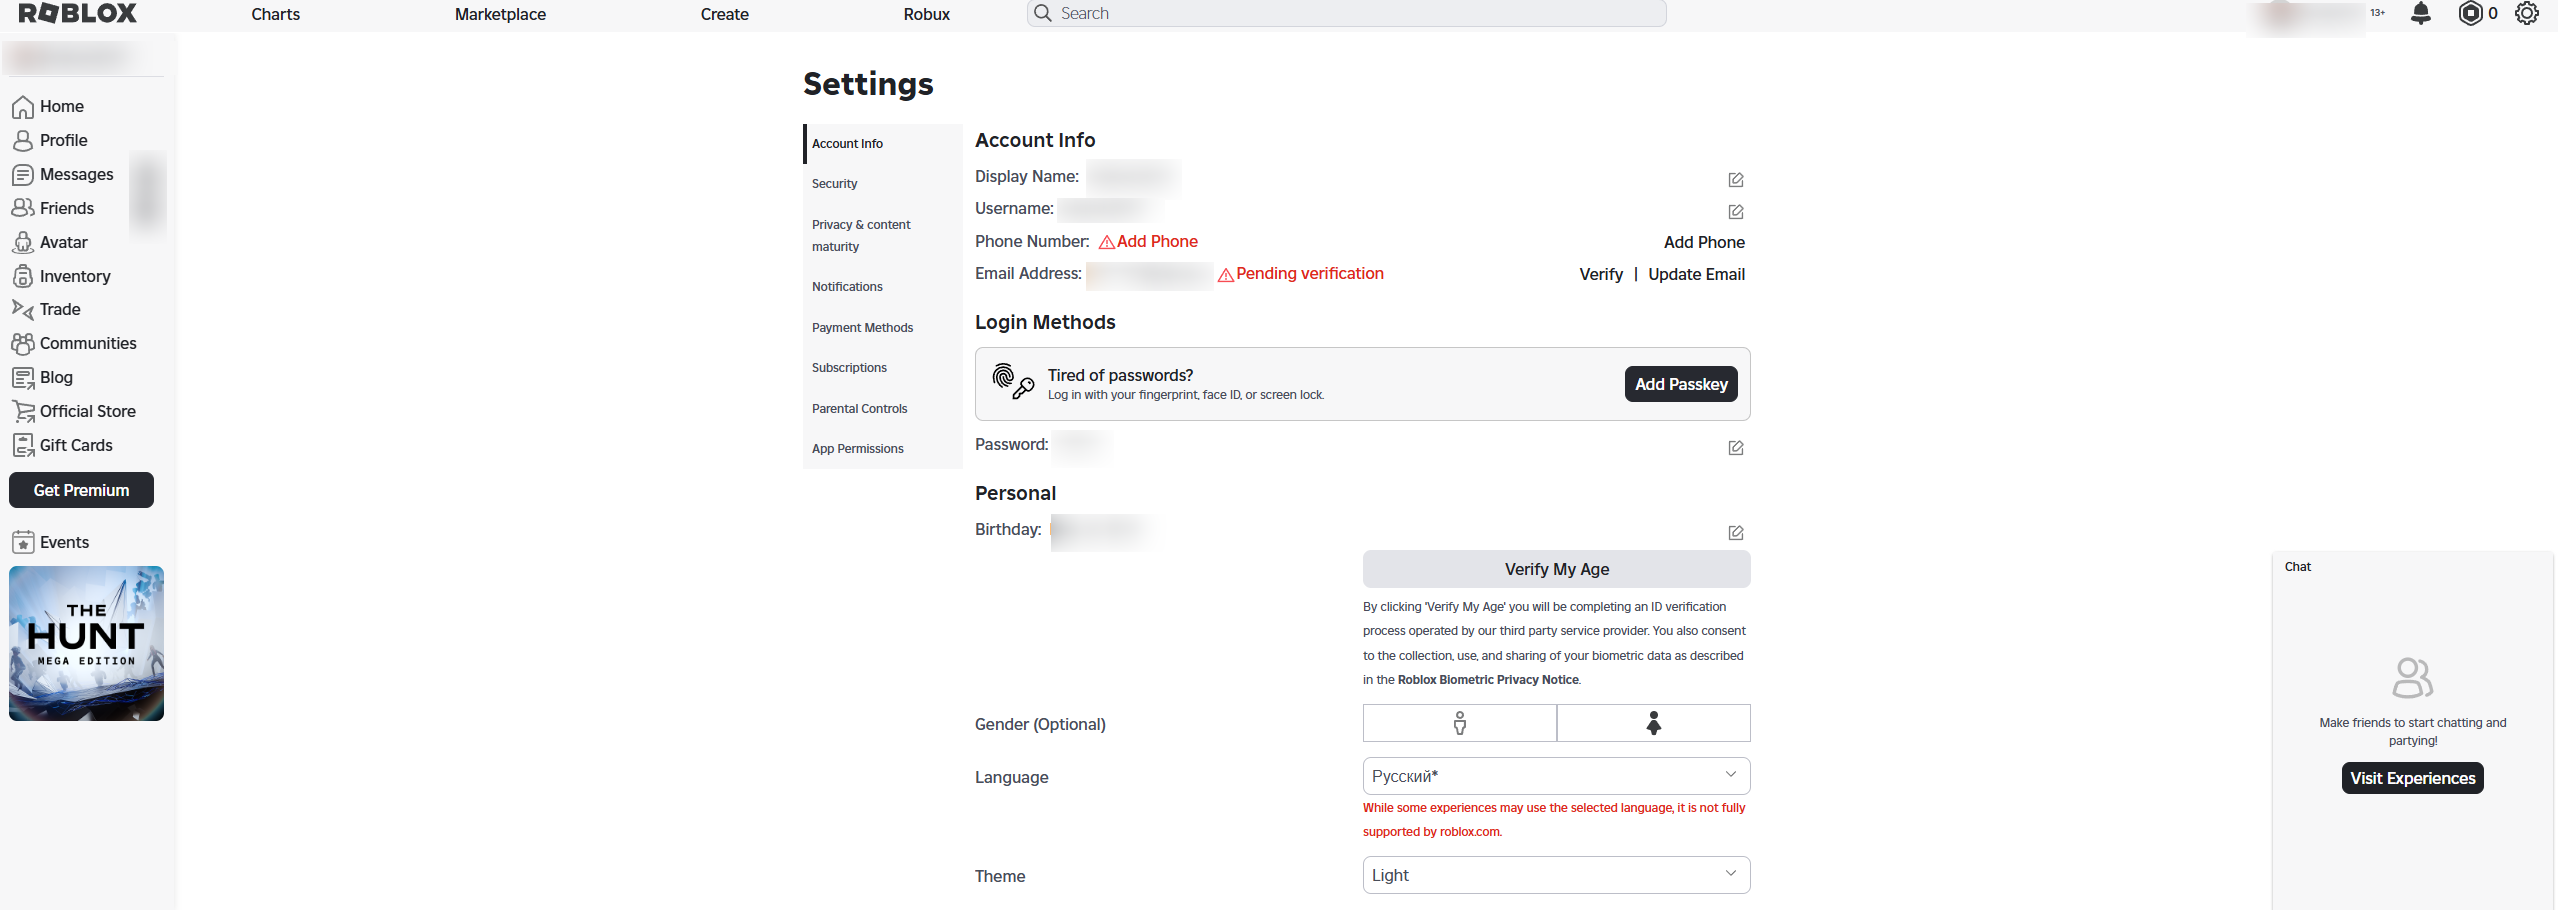Select the female gender option
The width and height of the screenshot is (2558, 910).
pos(1653,723)
